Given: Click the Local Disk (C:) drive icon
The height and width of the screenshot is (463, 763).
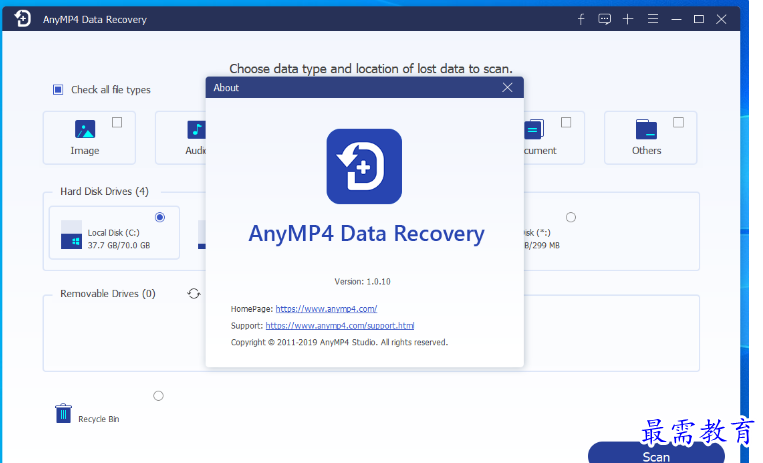Looking at the screenshot, I should [x=71, y=235].
